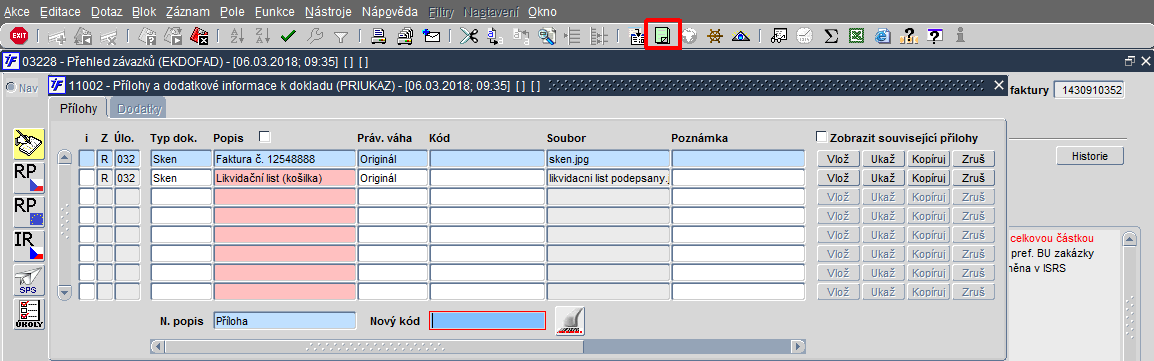Click the Historie button
Screen dimensions: 1154x361
[1090, 155]
